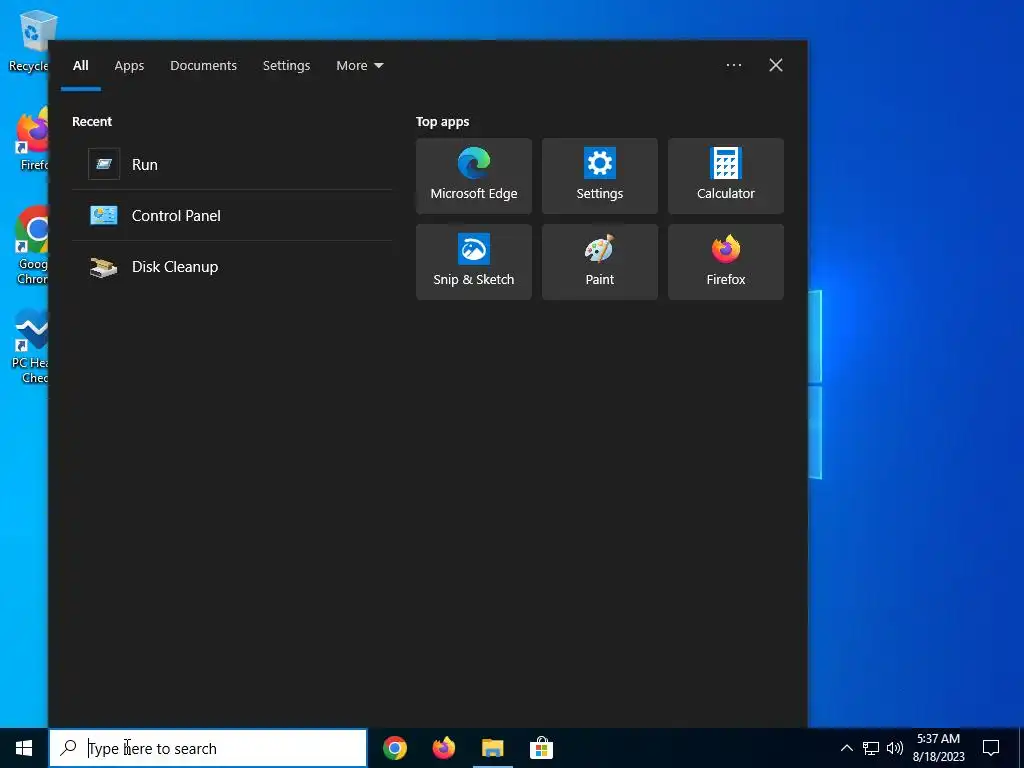Image resolution: width=1024 pixels, height=768 pixels.
Task: Open Firefox tile in Top apps
Action: coord(726,262)
